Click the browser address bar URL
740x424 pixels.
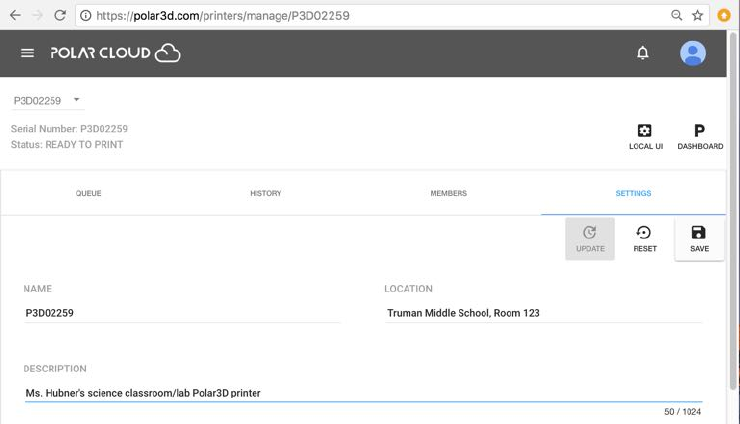tap(222, 16)
